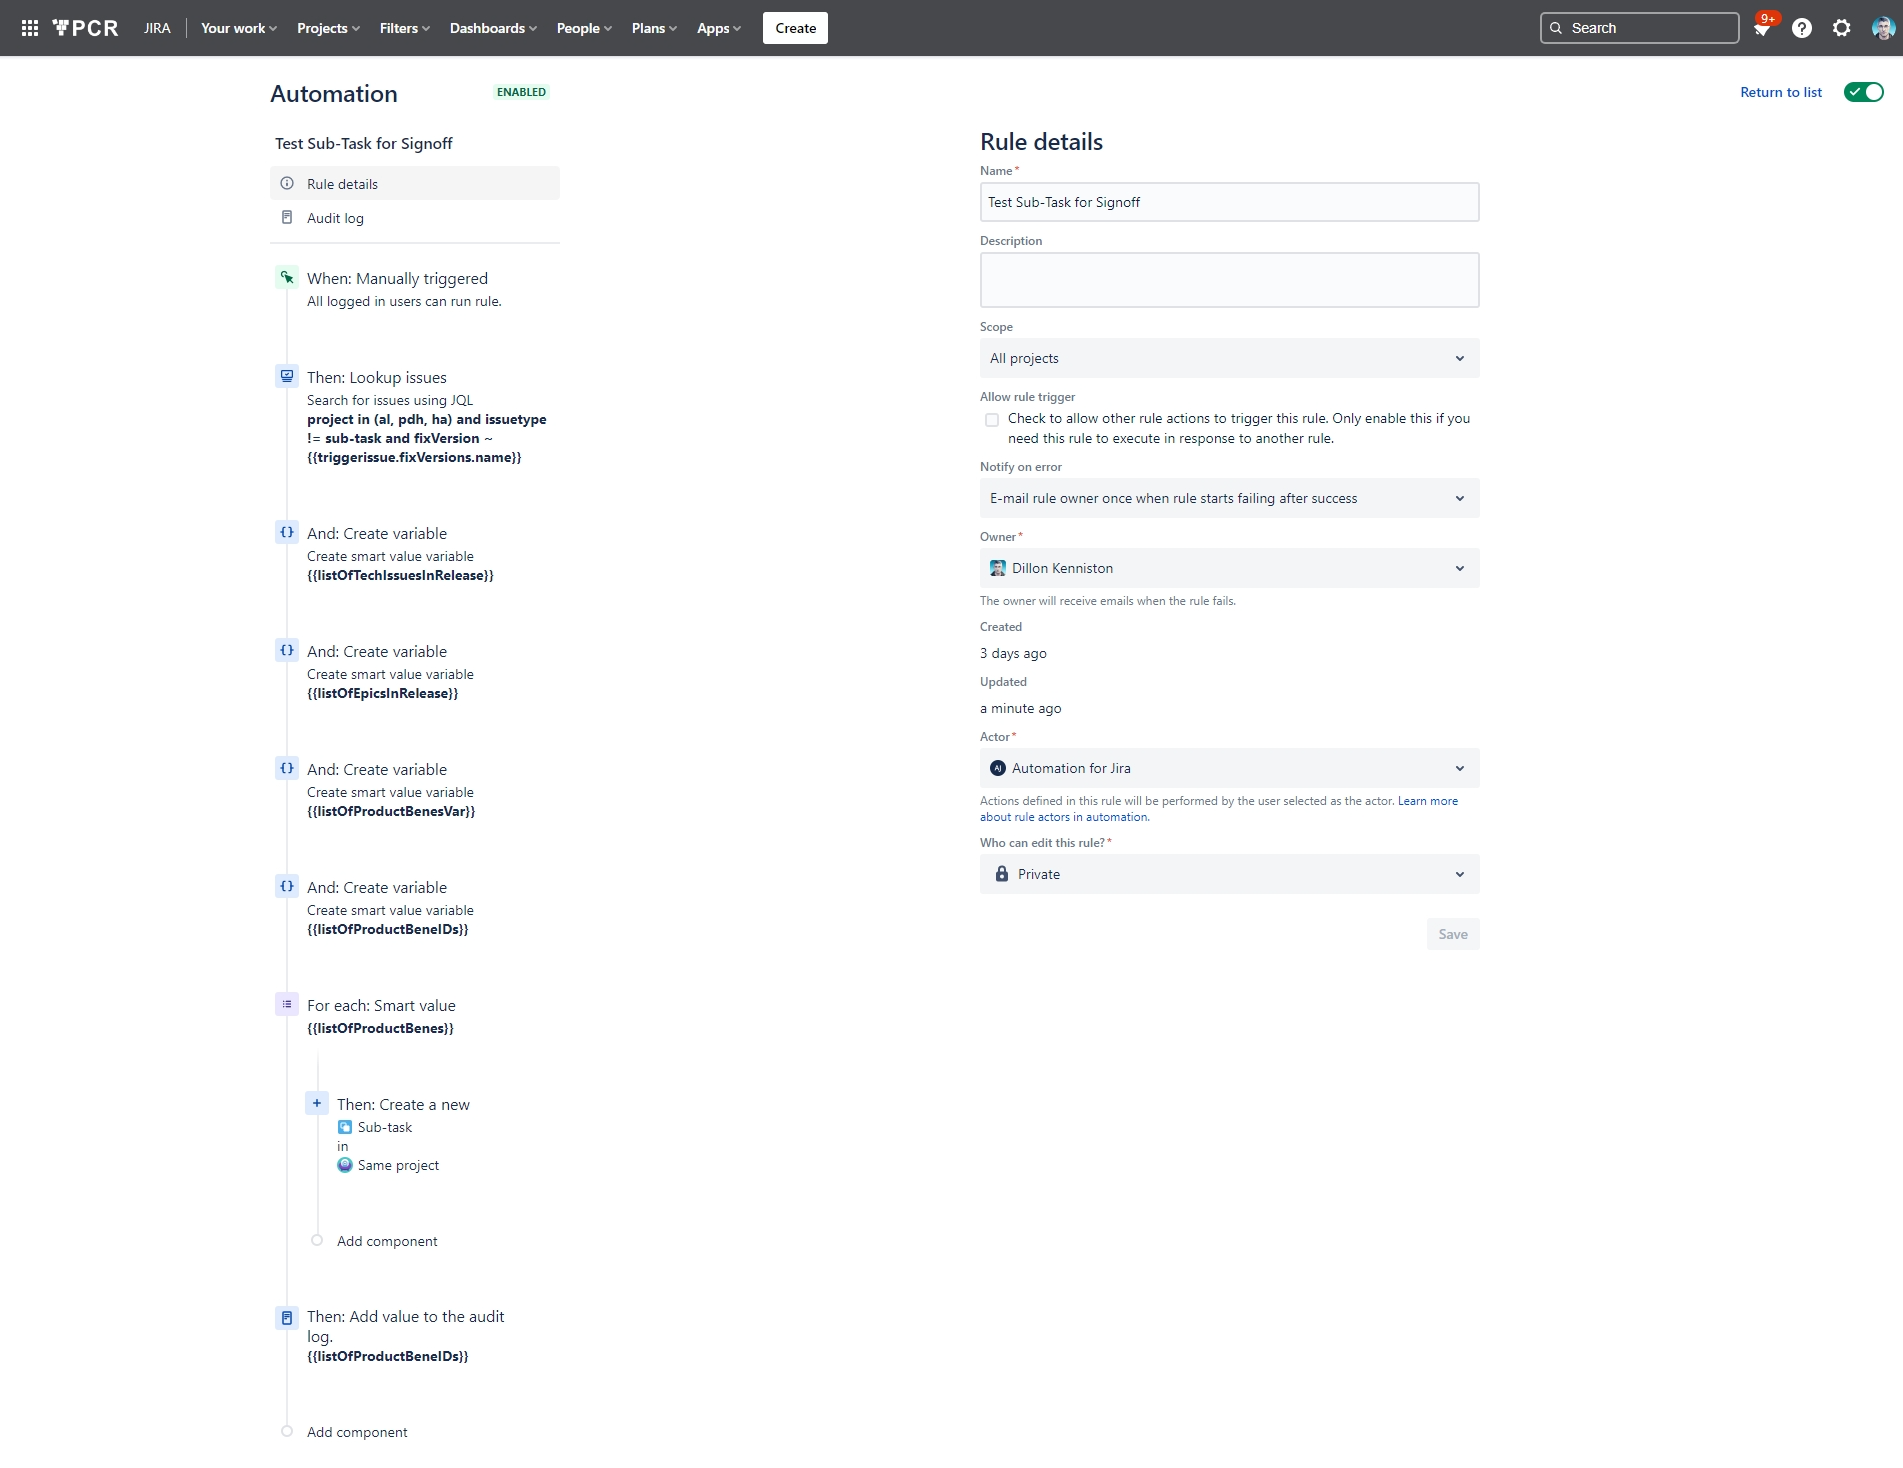Open the help icon
The height and width of the screenshot is (1468, 1903).
[x=1802, y=27]
